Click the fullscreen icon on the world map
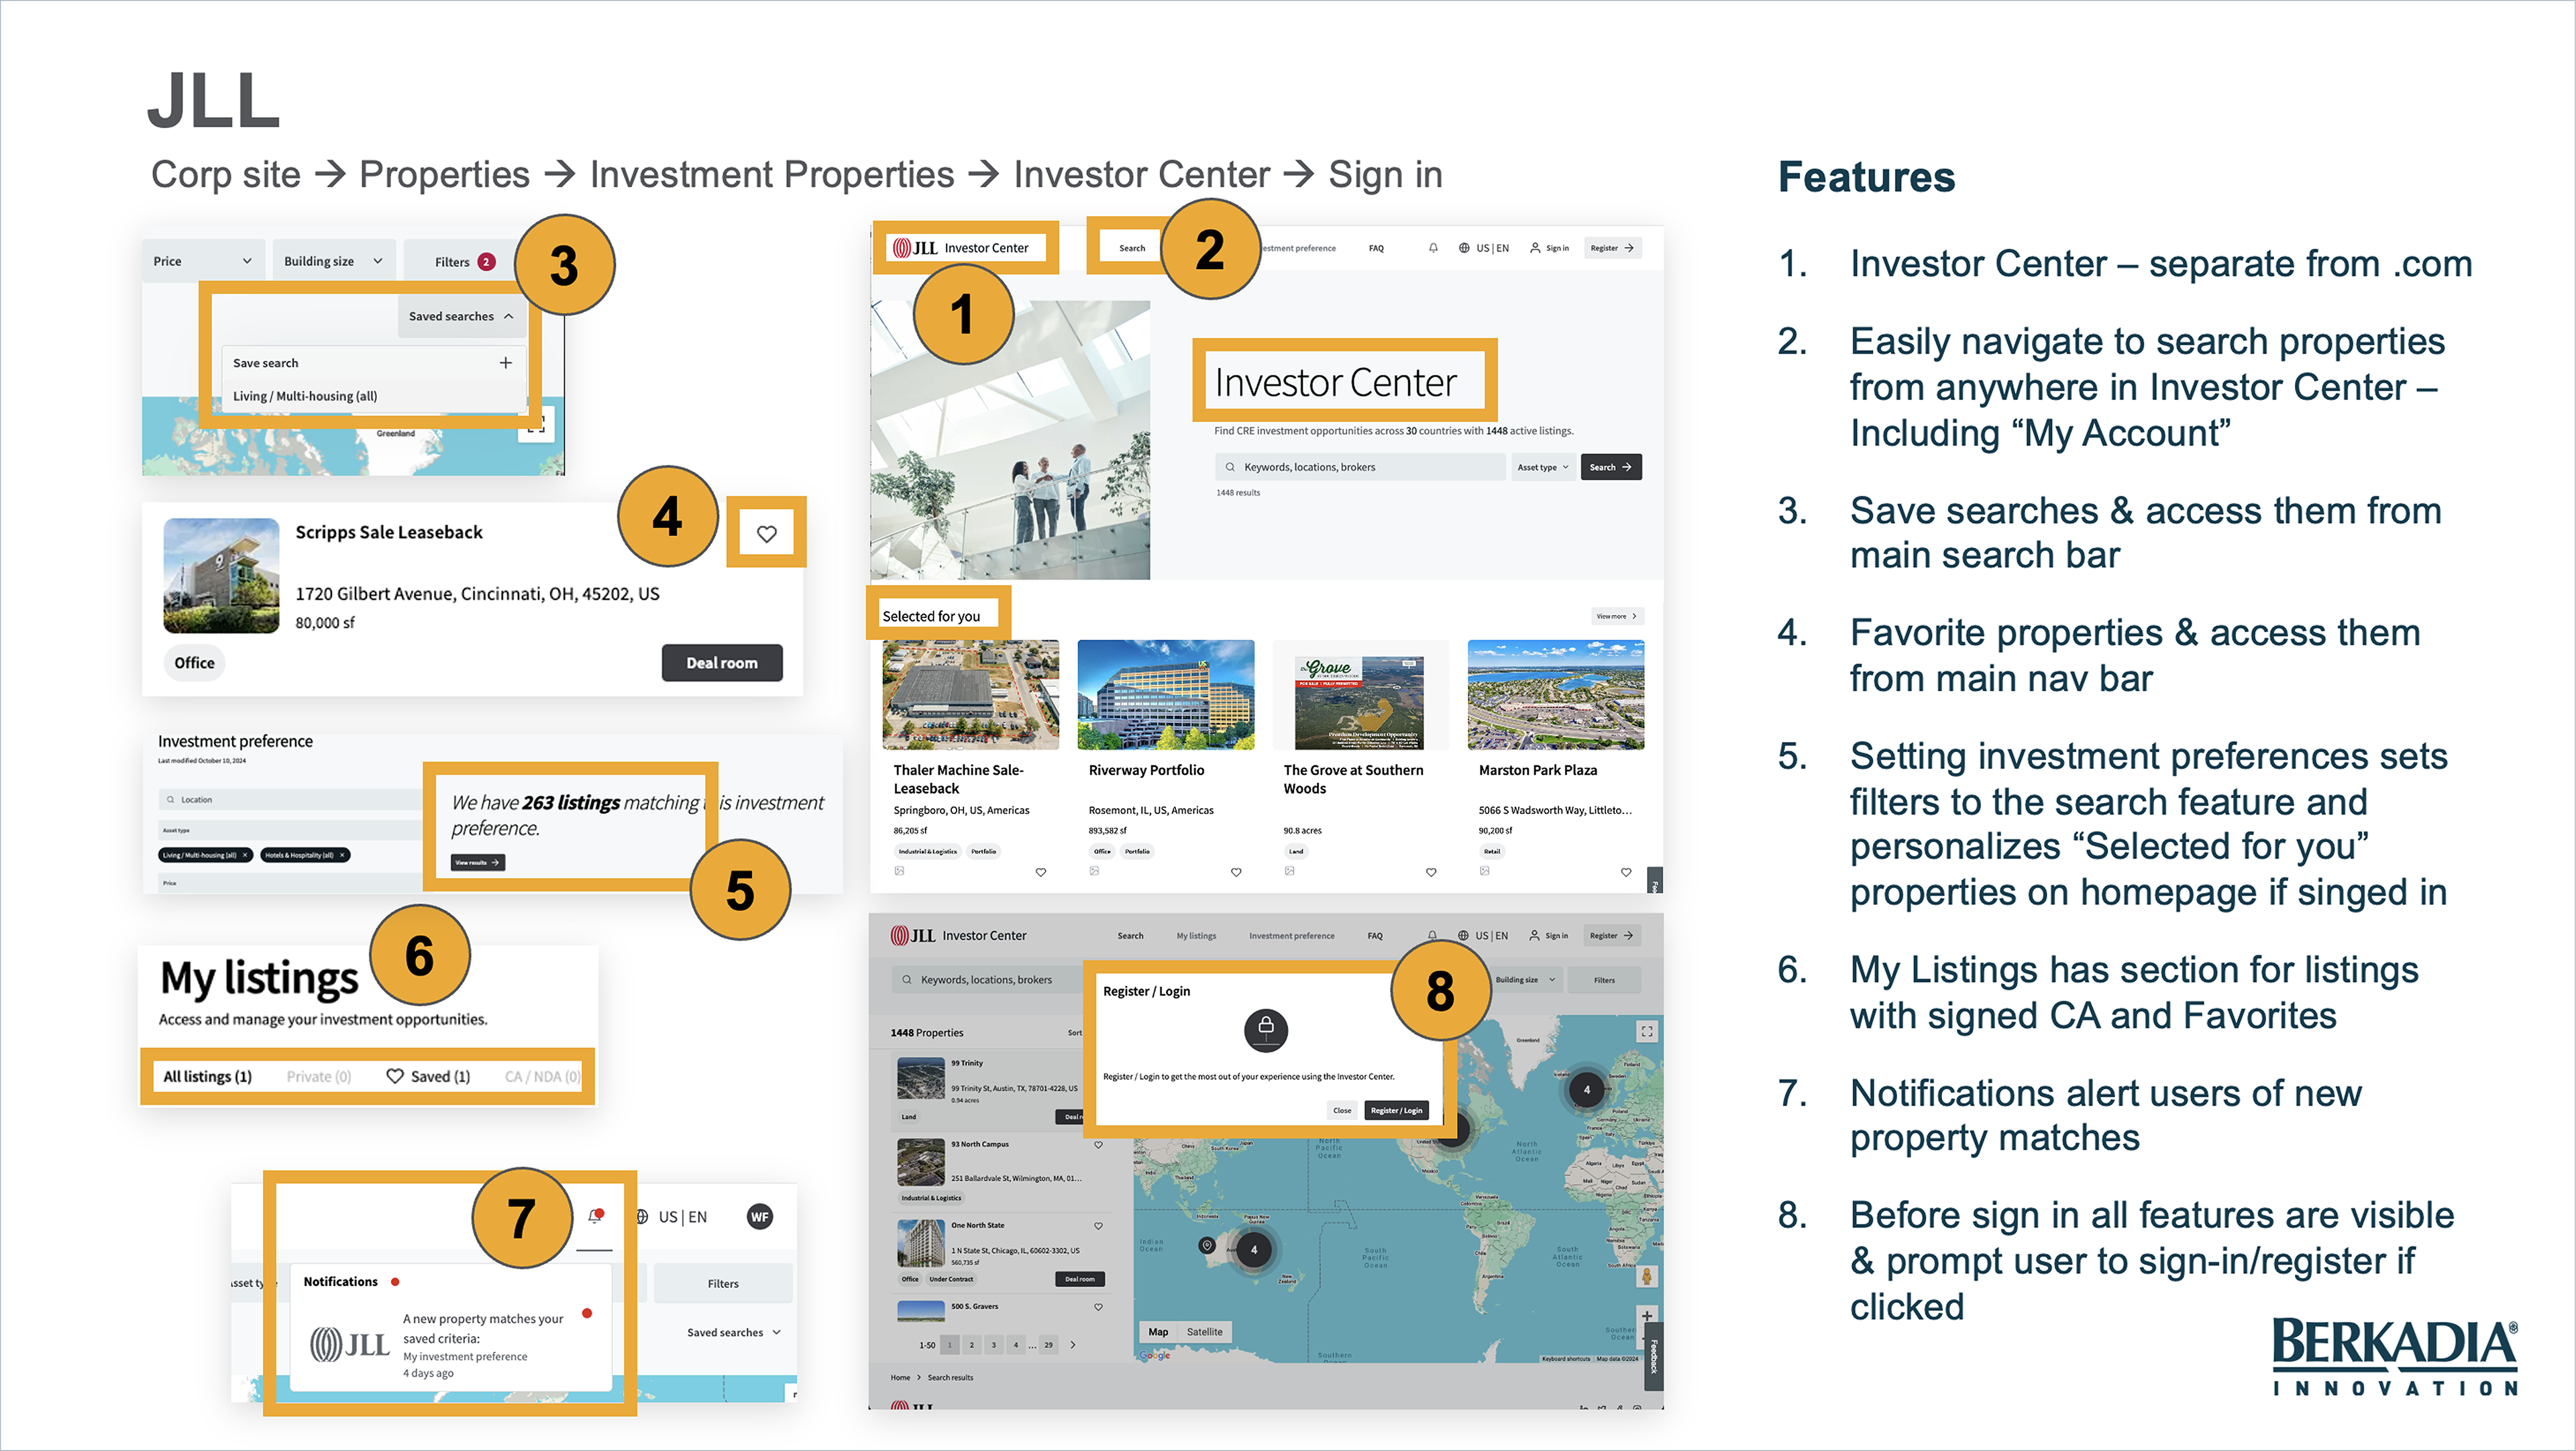Screen dimensions: 2576x1451 click(1646, 1031)
